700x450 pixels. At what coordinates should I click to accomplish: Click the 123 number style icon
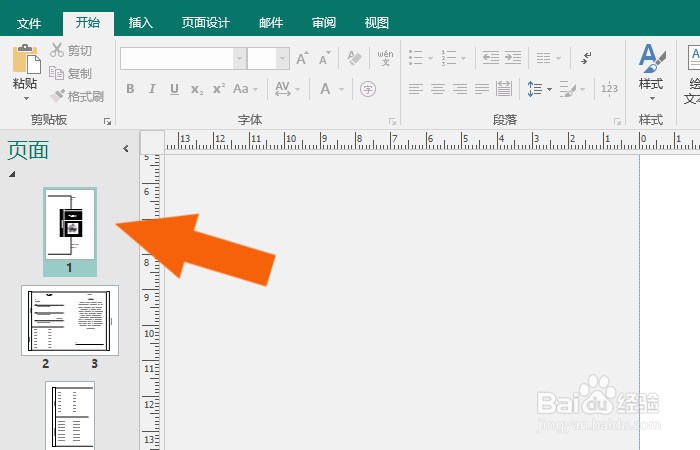tap(609, 89)
